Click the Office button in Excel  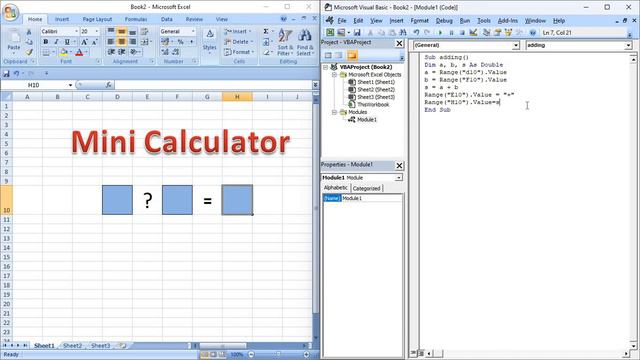coord(11,12)
